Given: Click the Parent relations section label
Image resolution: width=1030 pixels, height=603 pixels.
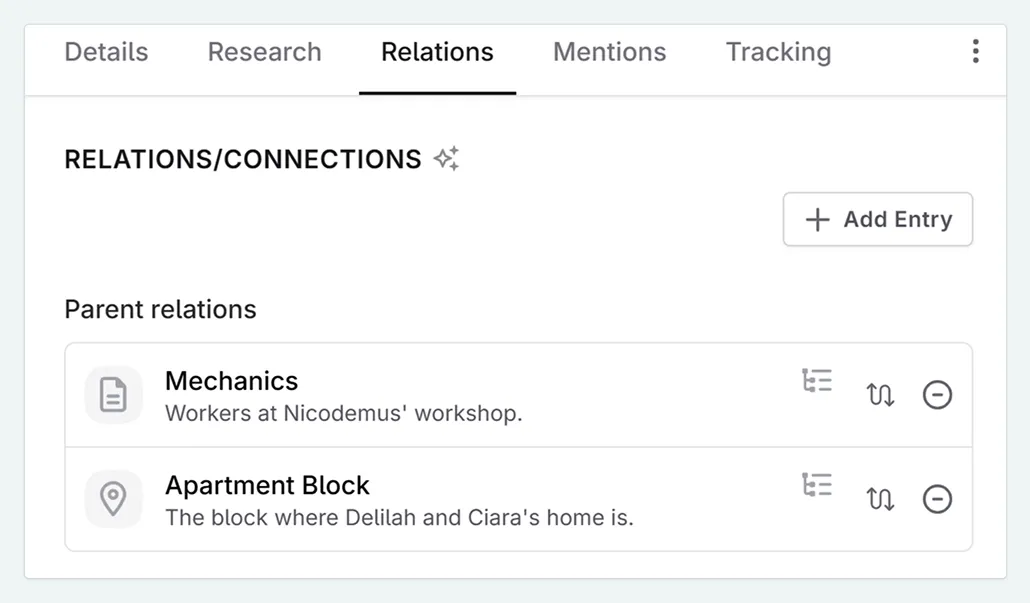Looking at the screenshot, I should [160, 310].
